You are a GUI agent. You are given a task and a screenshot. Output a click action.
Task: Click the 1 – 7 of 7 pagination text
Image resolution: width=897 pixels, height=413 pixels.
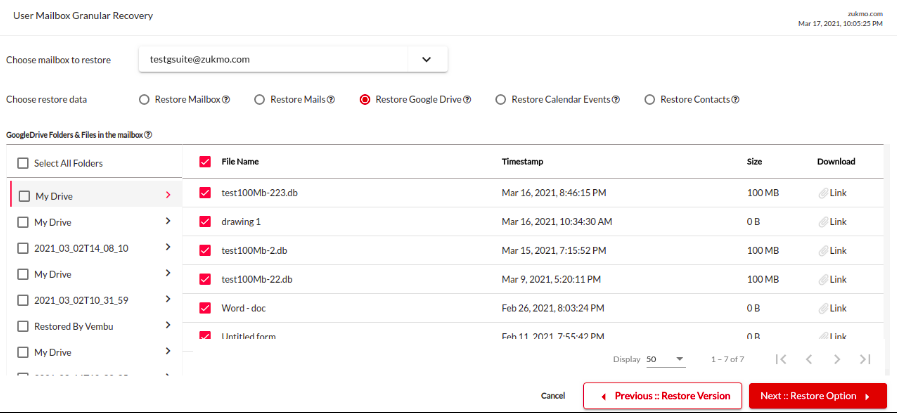point(728,360)
